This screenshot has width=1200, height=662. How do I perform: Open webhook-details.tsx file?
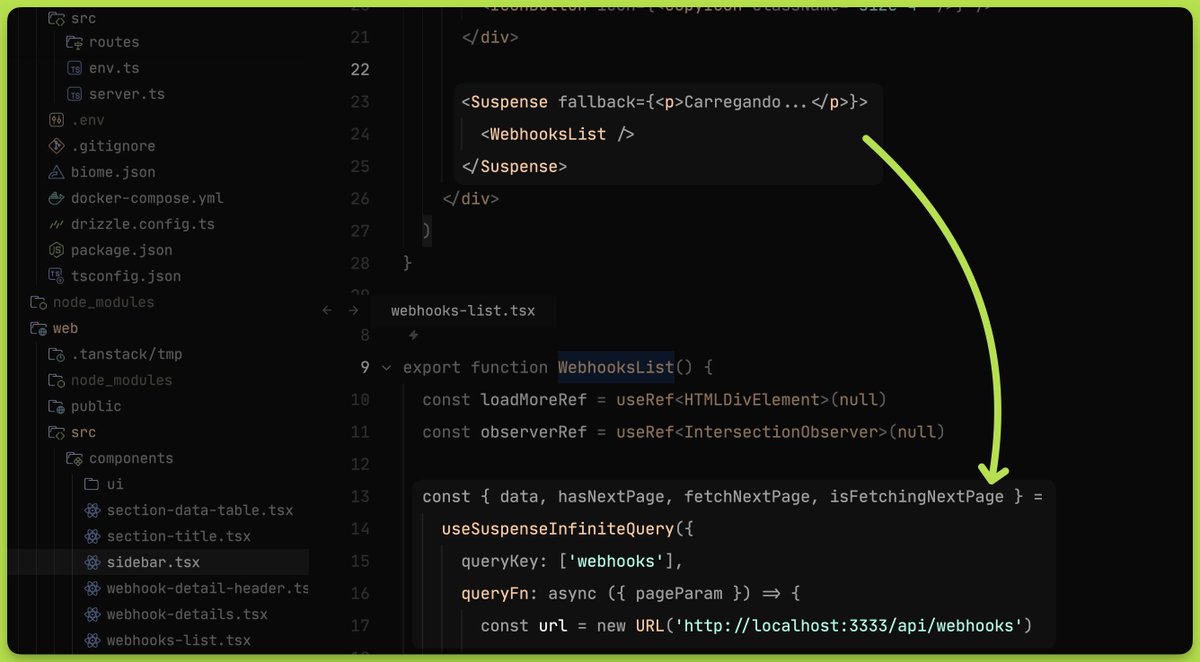pyautogui.click(x=187, y=614)
